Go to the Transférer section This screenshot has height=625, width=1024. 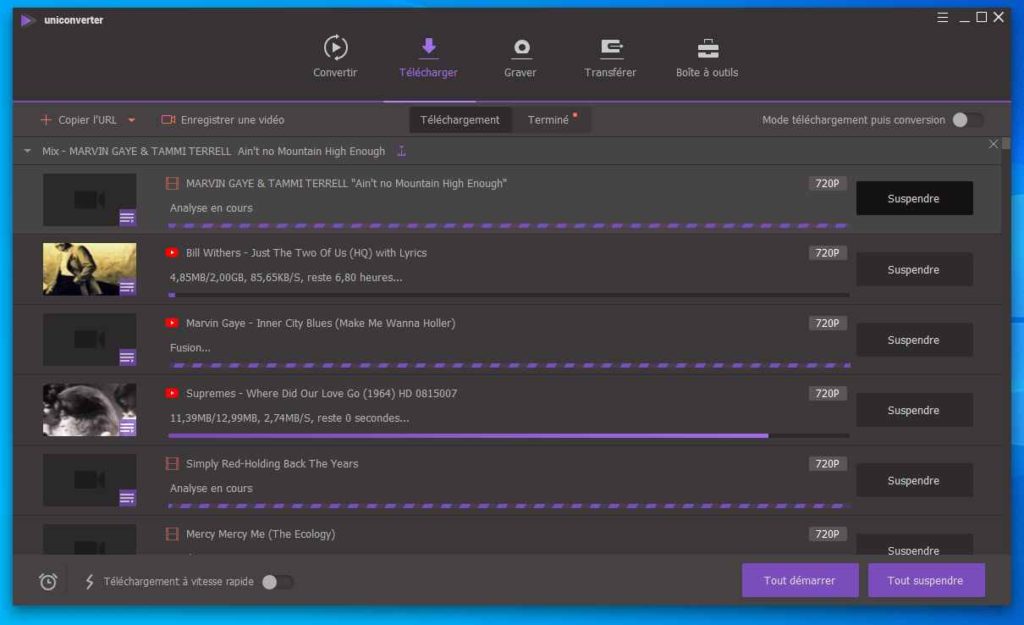click(610, 57)
